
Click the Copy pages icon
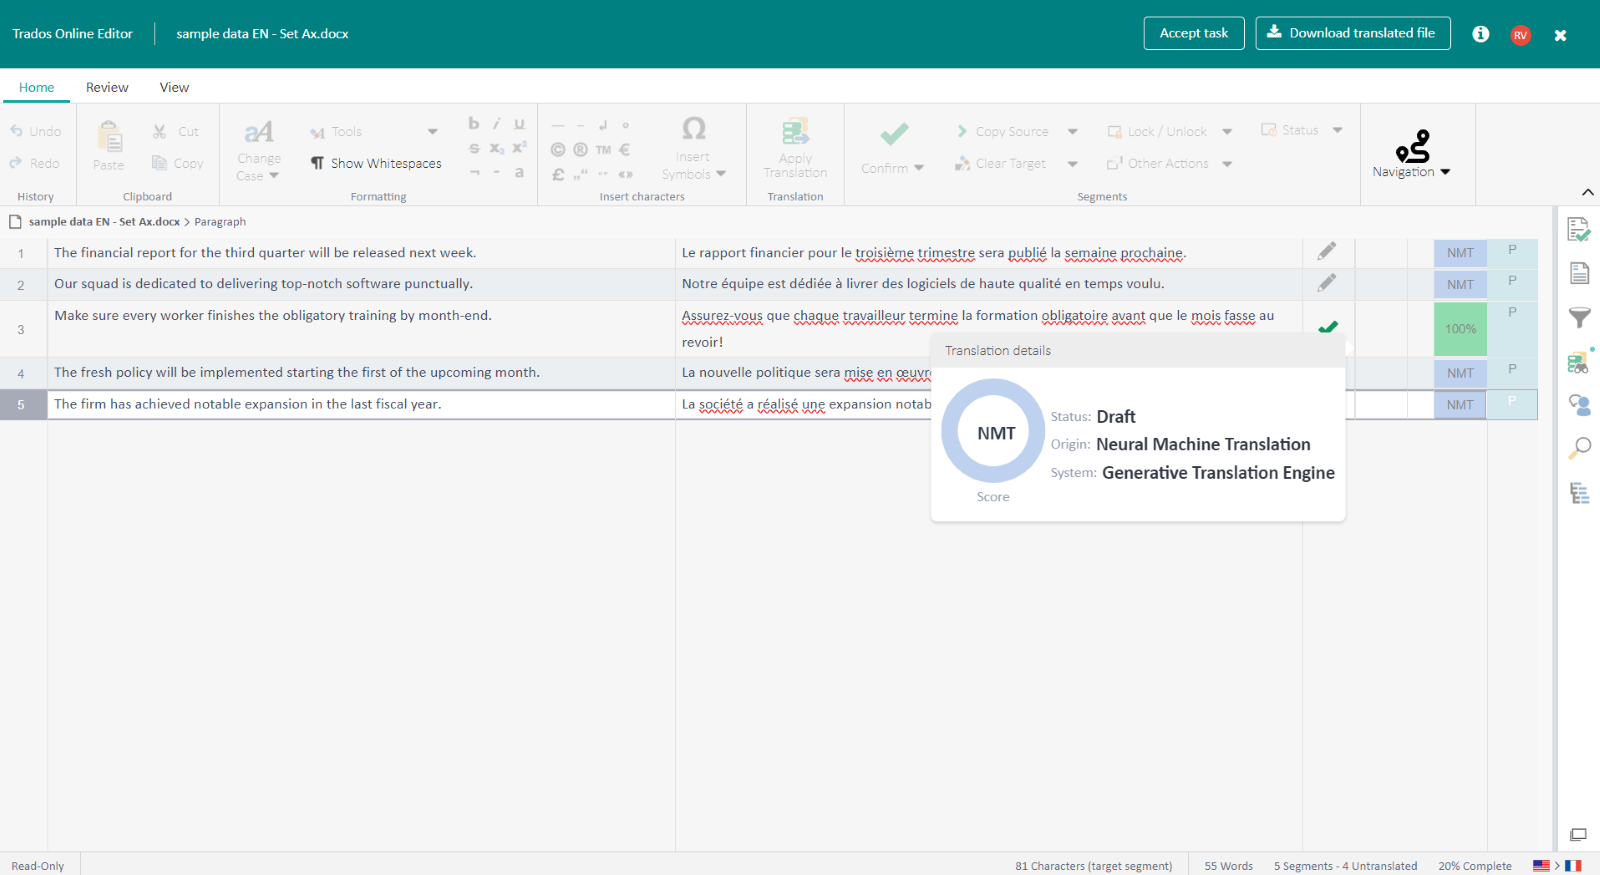[159, 163]
